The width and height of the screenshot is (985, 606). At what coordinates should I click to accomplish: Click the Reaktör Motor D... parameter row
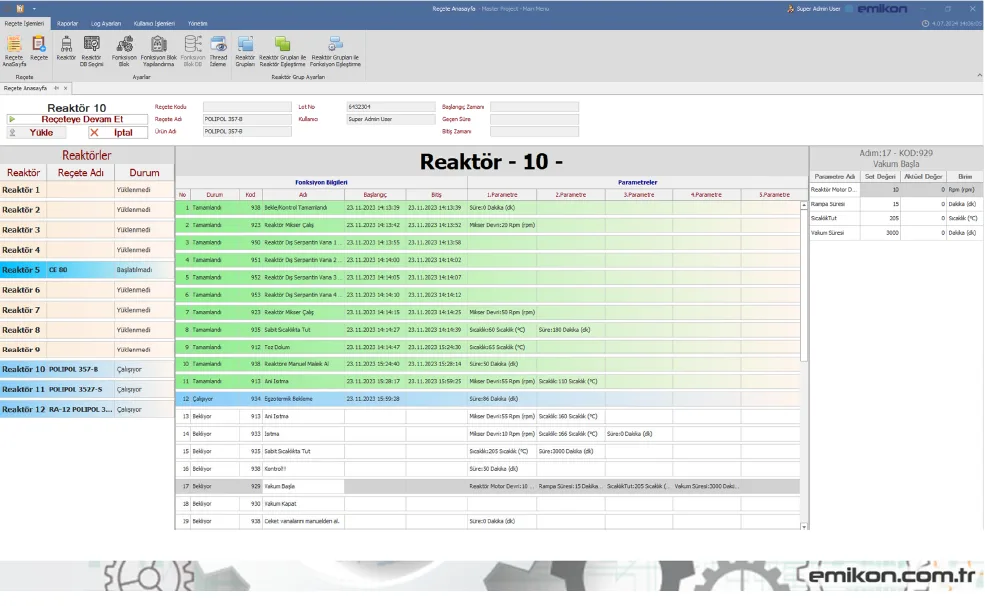click(896, 190)
